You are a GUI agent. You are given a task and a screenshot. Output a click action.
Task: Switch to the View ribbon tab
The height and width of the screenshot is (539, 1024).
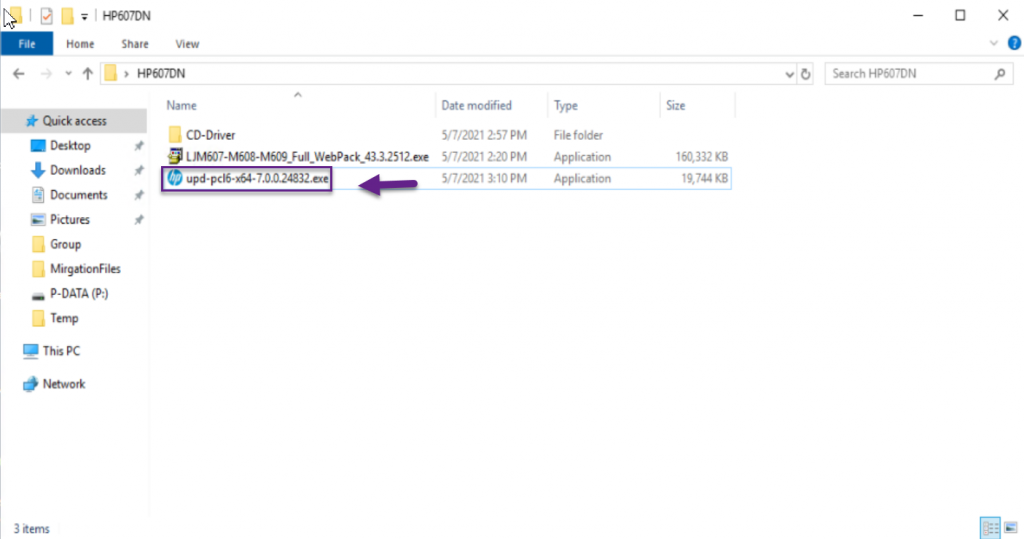[x=187, y=44]
